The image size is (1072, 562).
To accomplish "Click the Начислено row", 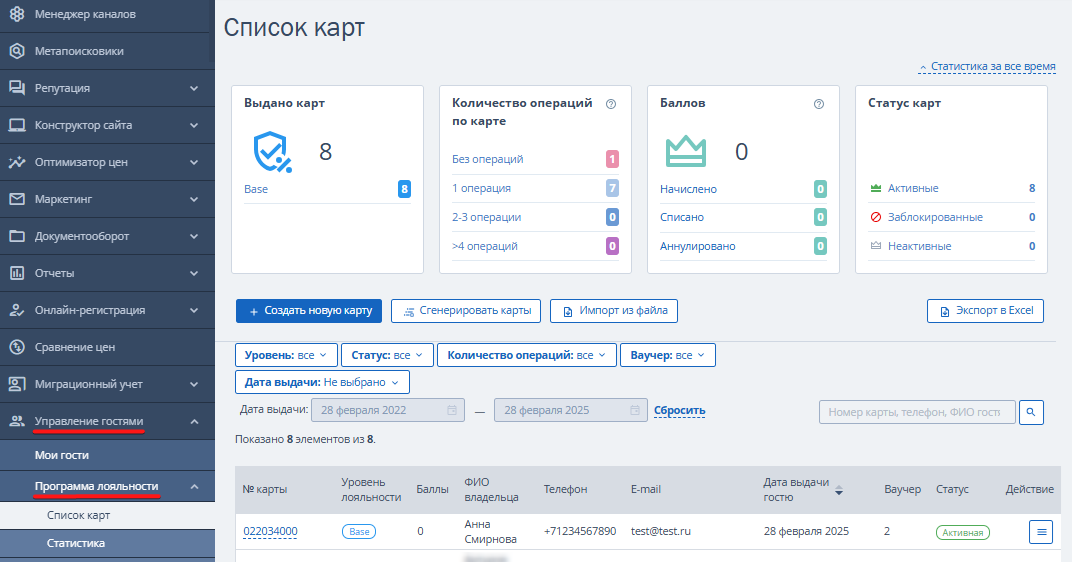I will coord(743,189).
